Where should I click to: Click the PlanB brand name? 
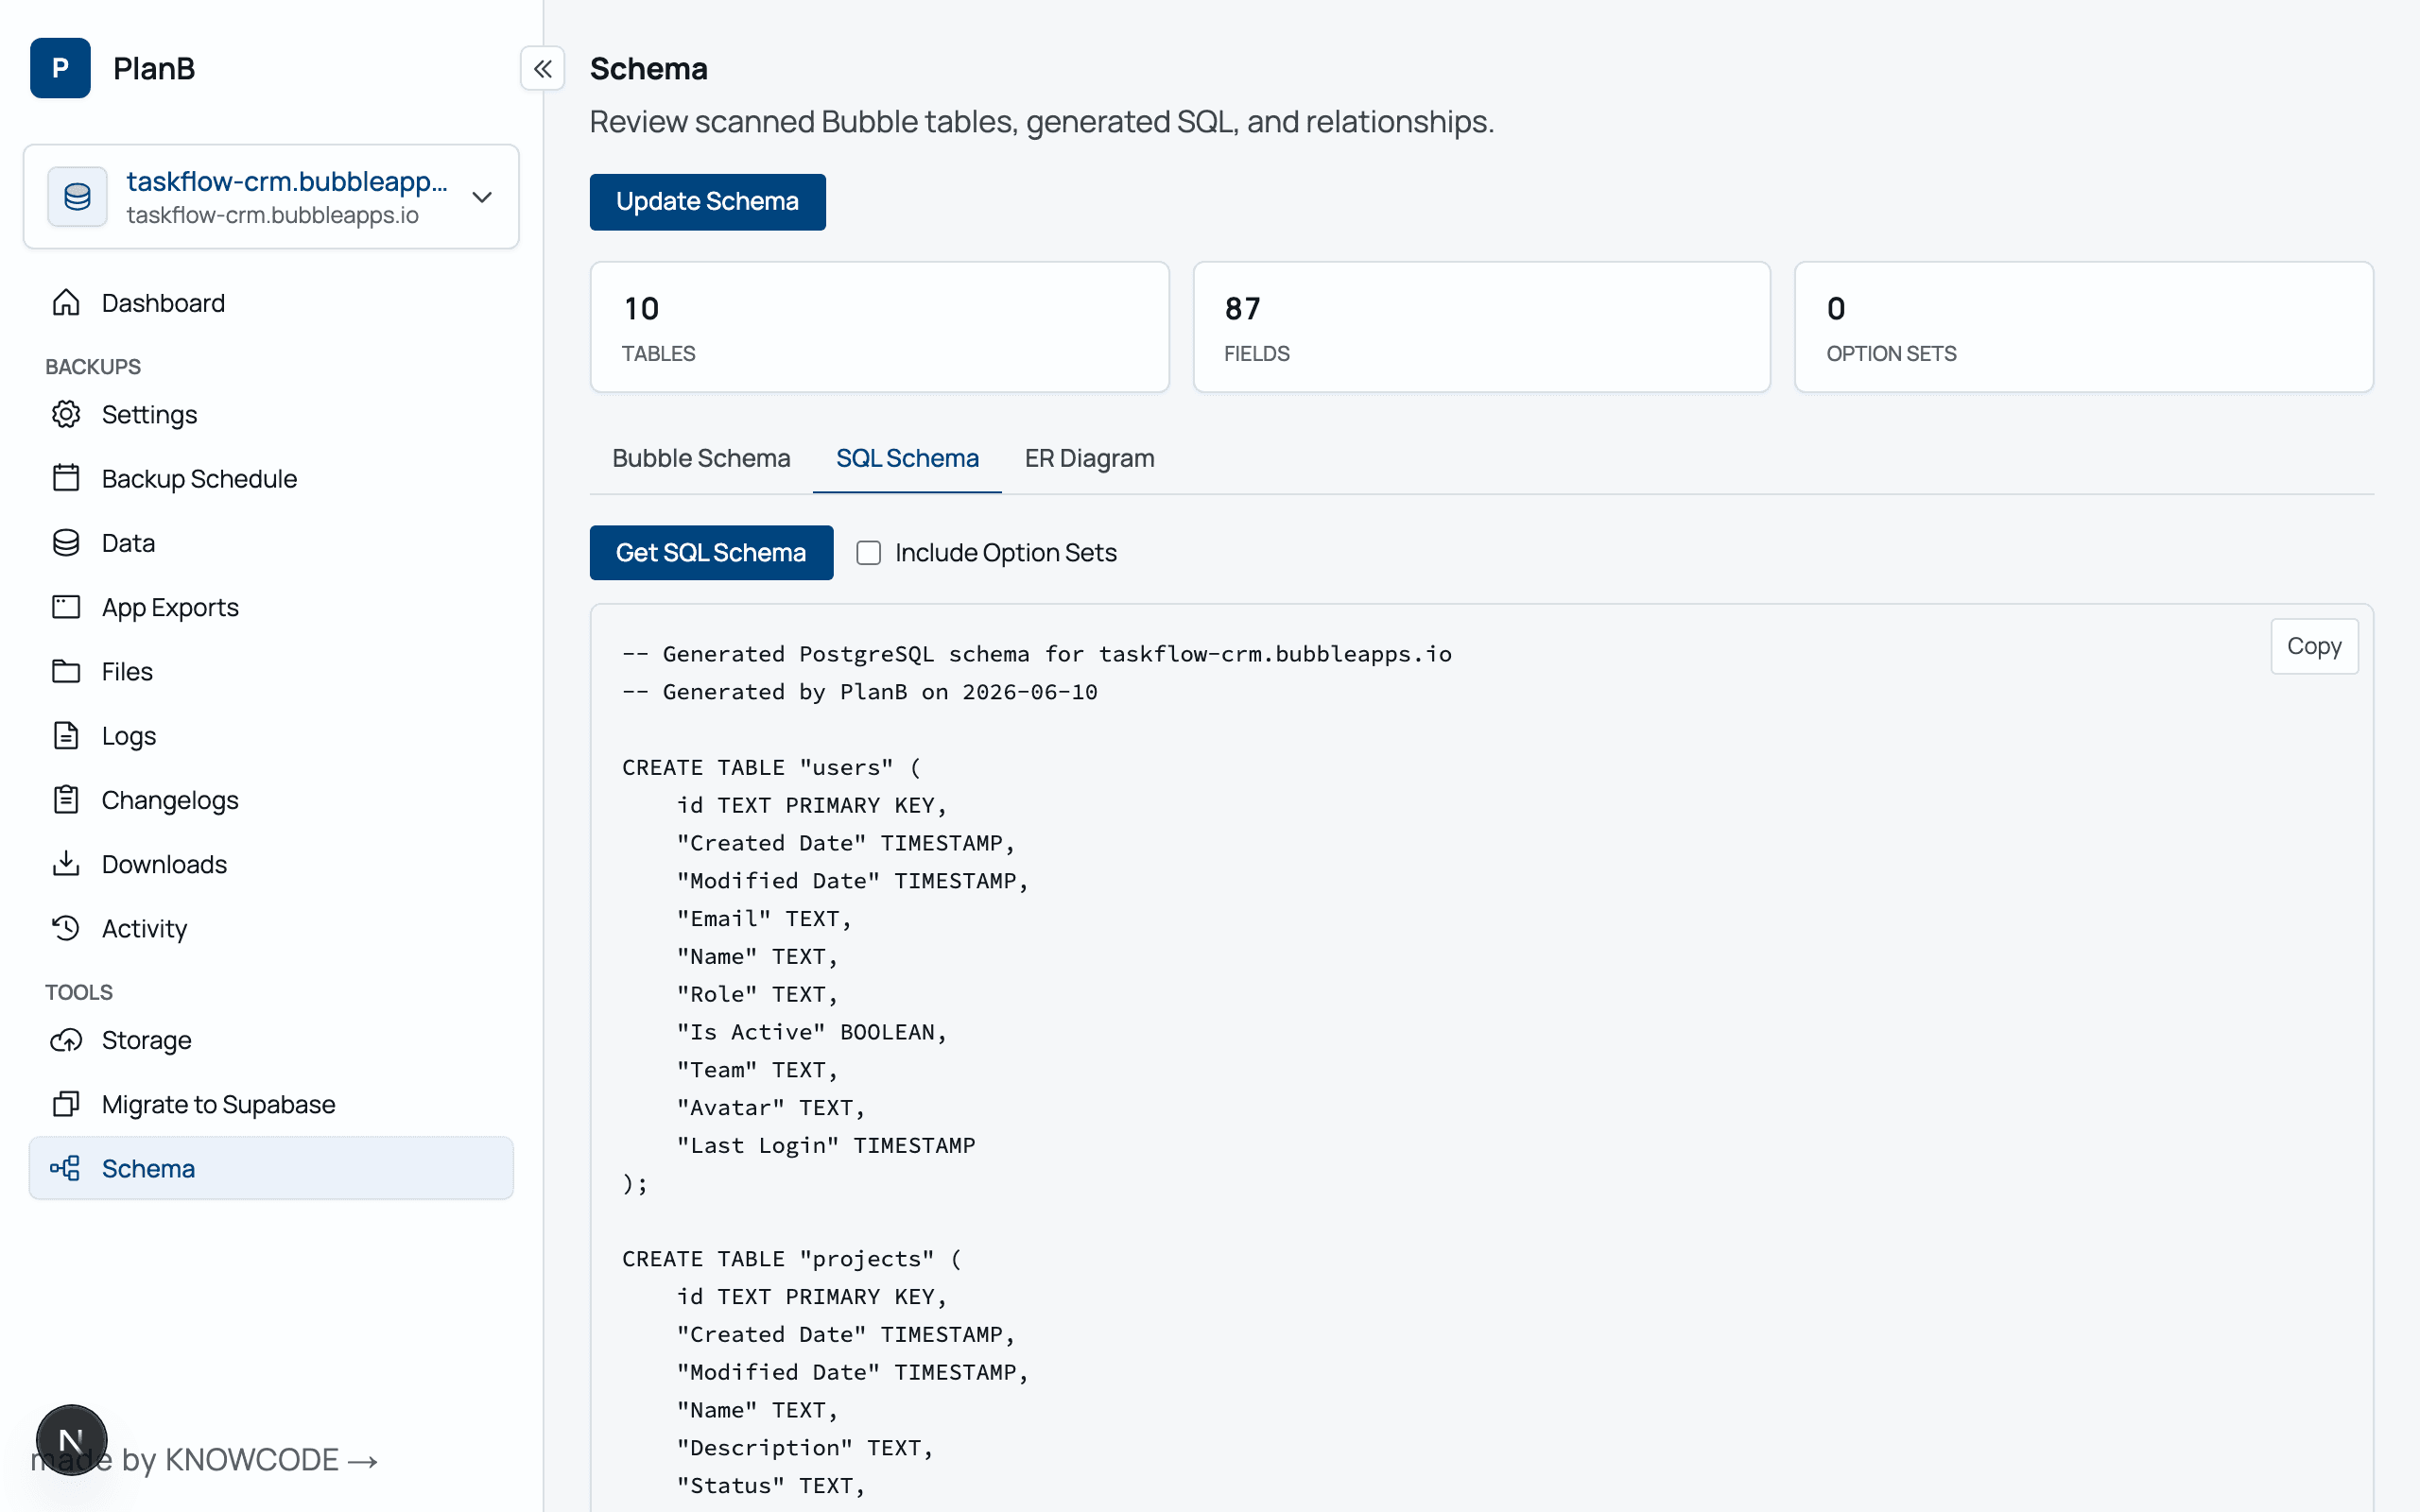154,68
